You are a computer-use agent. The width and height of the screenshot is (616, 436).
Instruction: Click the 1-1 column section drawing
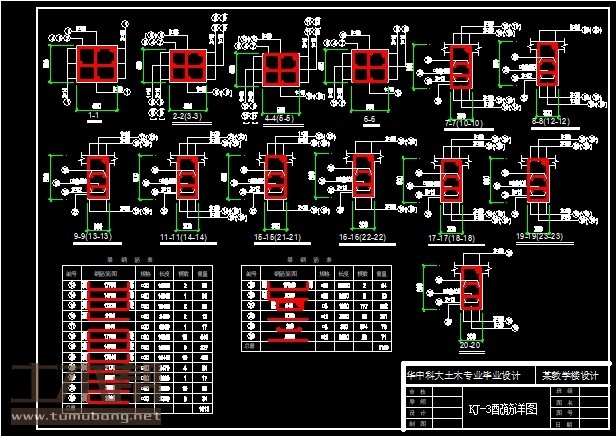click(96, 65)
